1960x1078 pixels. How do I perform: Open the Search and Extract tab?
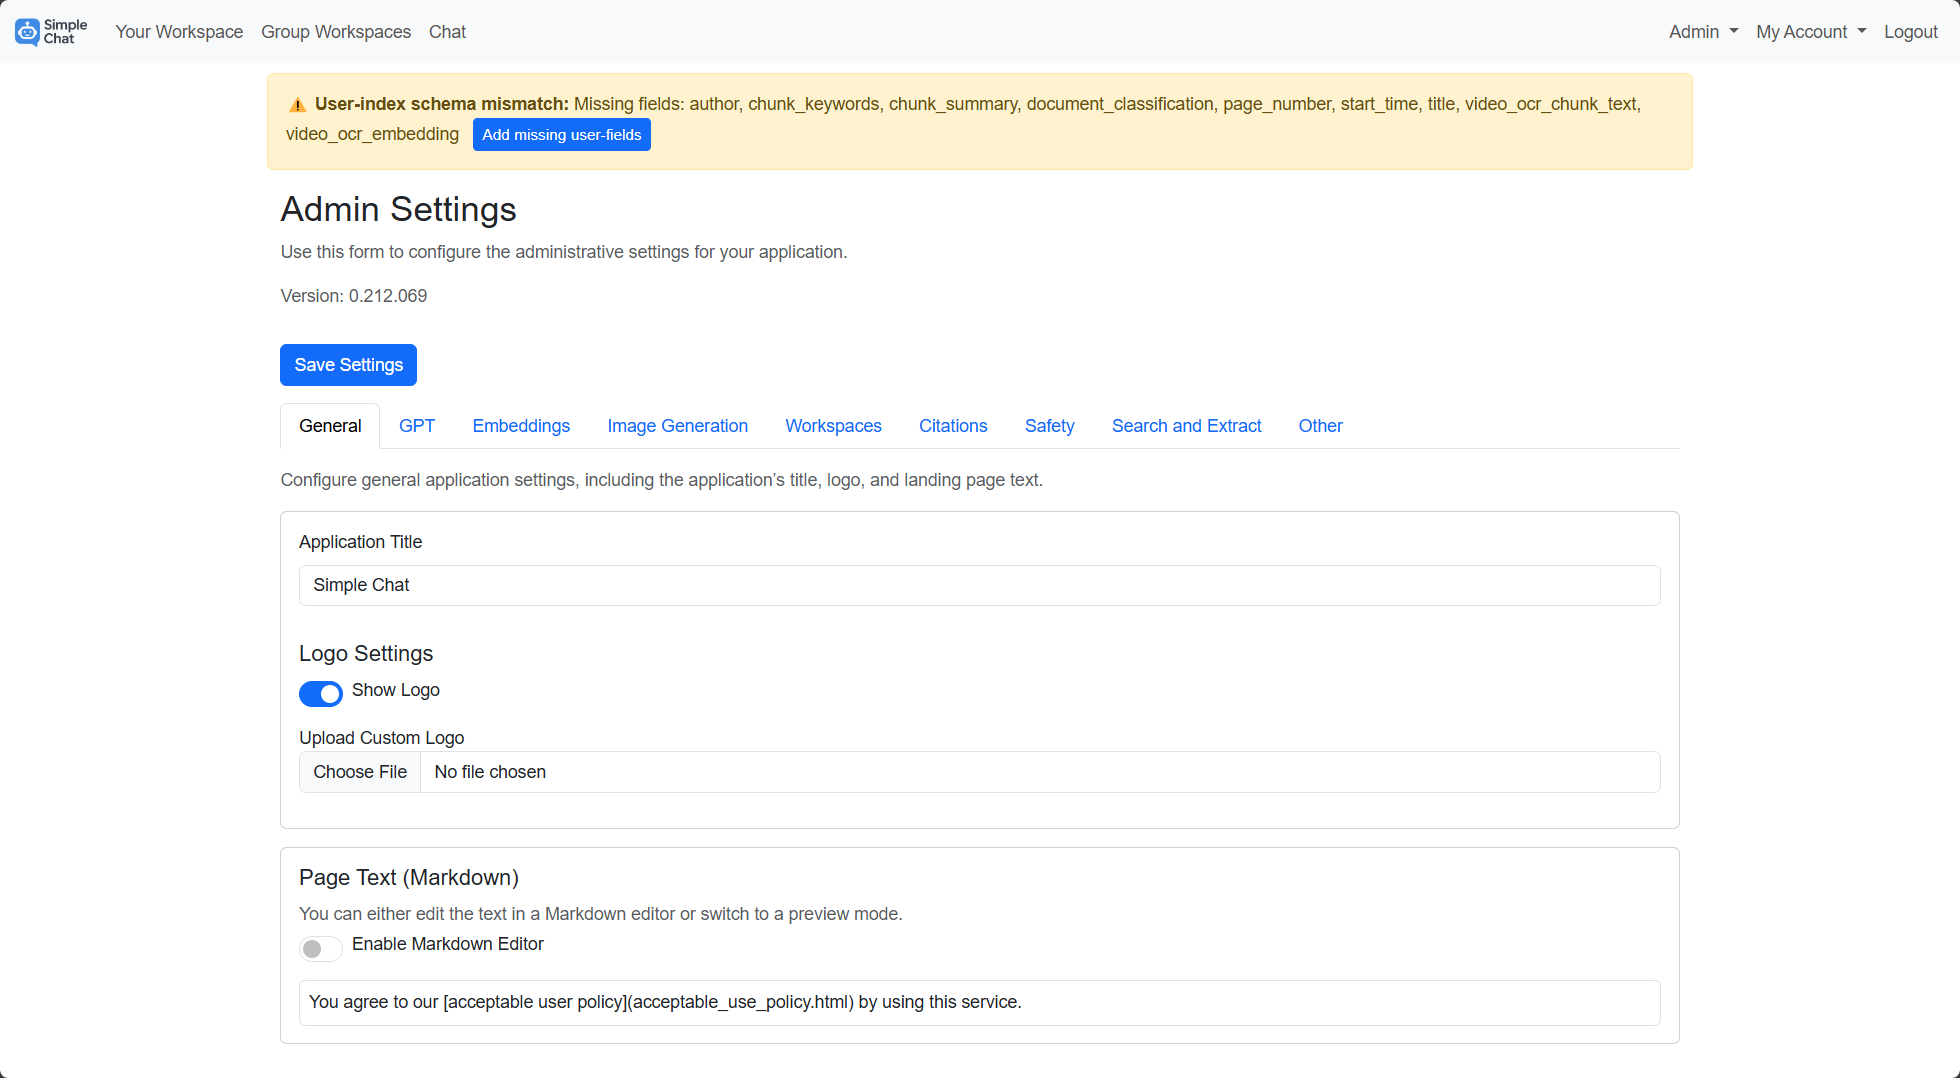(x=1186, y=426)
